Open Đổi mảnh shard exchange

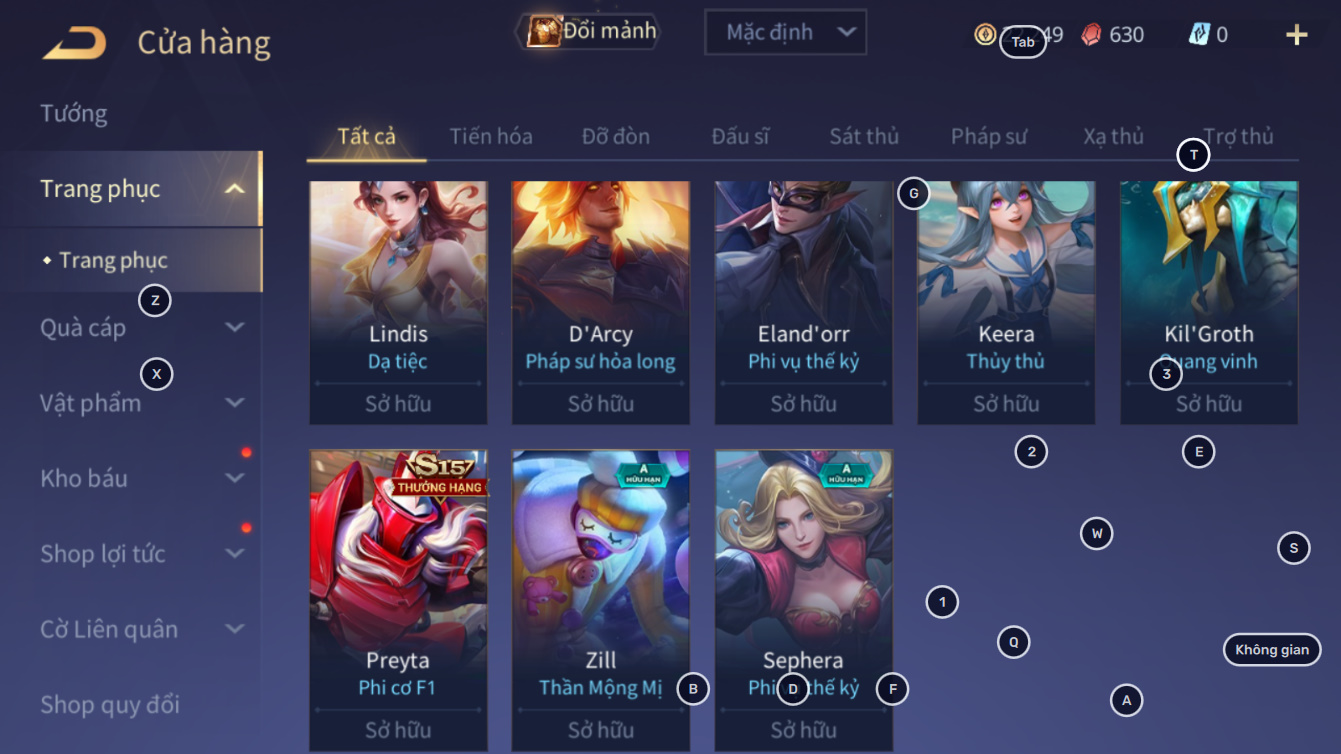590,31
